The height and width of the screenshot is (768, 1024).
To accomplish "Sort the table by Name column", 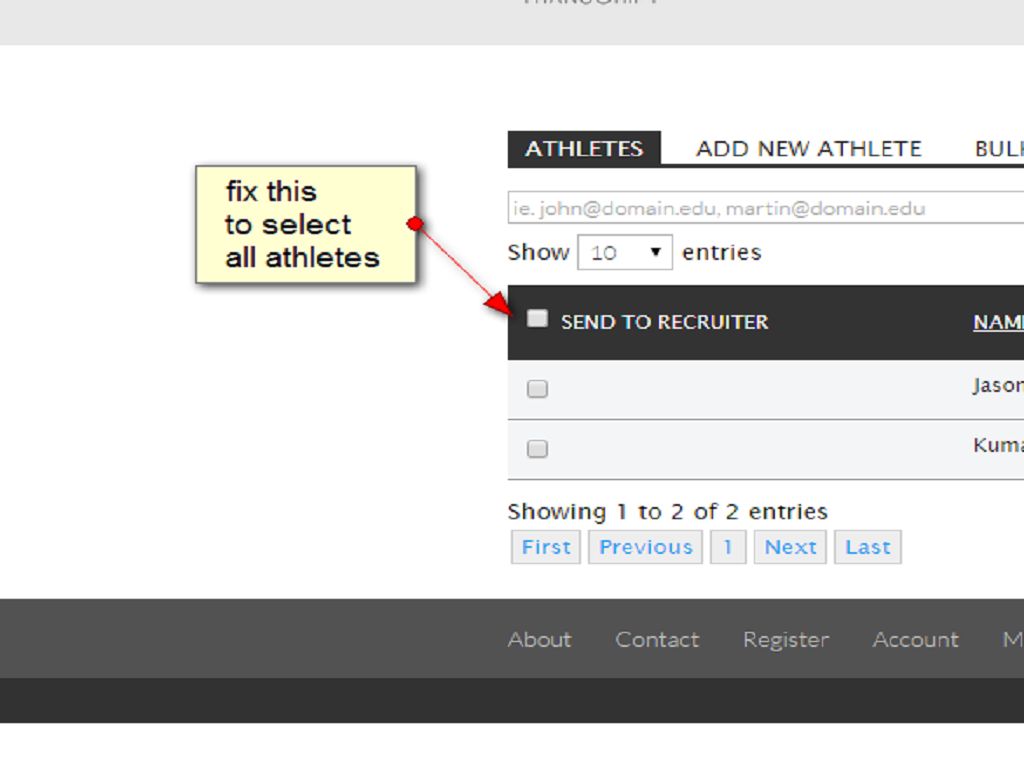I will tap(997, 323).
